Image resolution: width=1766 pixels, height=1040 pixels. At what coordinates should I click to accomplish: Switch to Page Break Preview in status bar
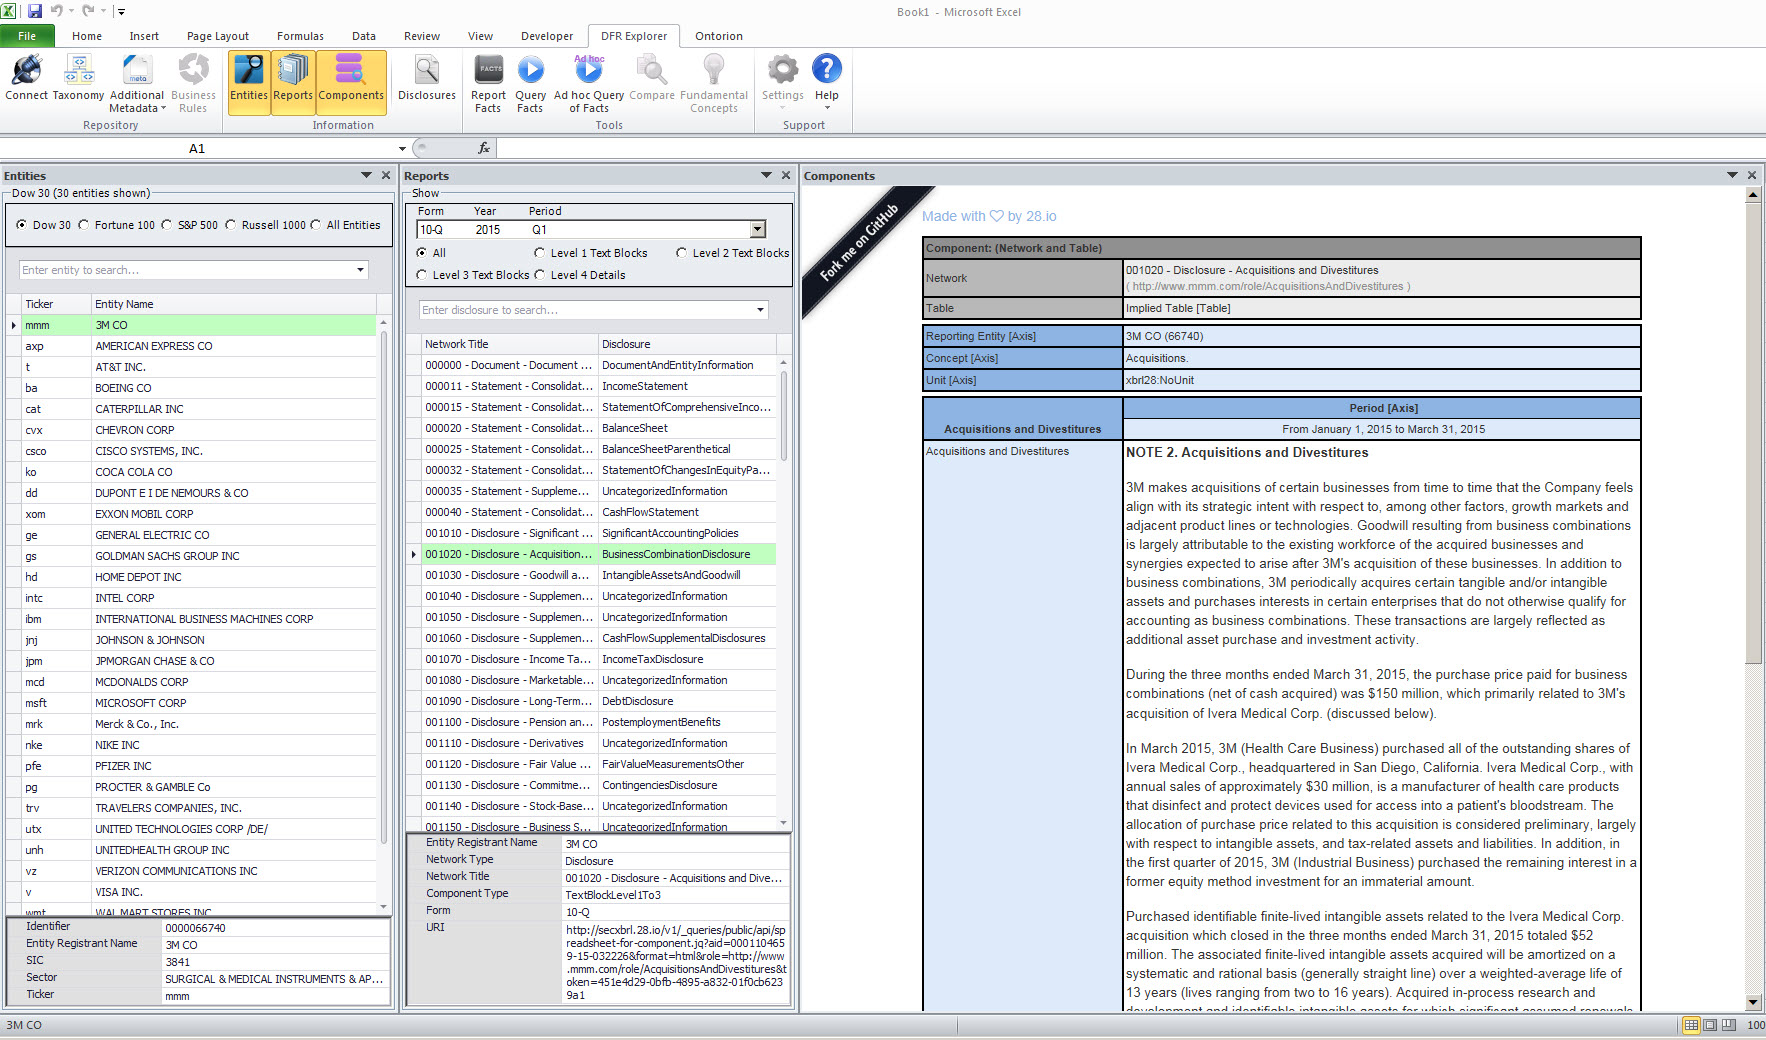1728,1025
